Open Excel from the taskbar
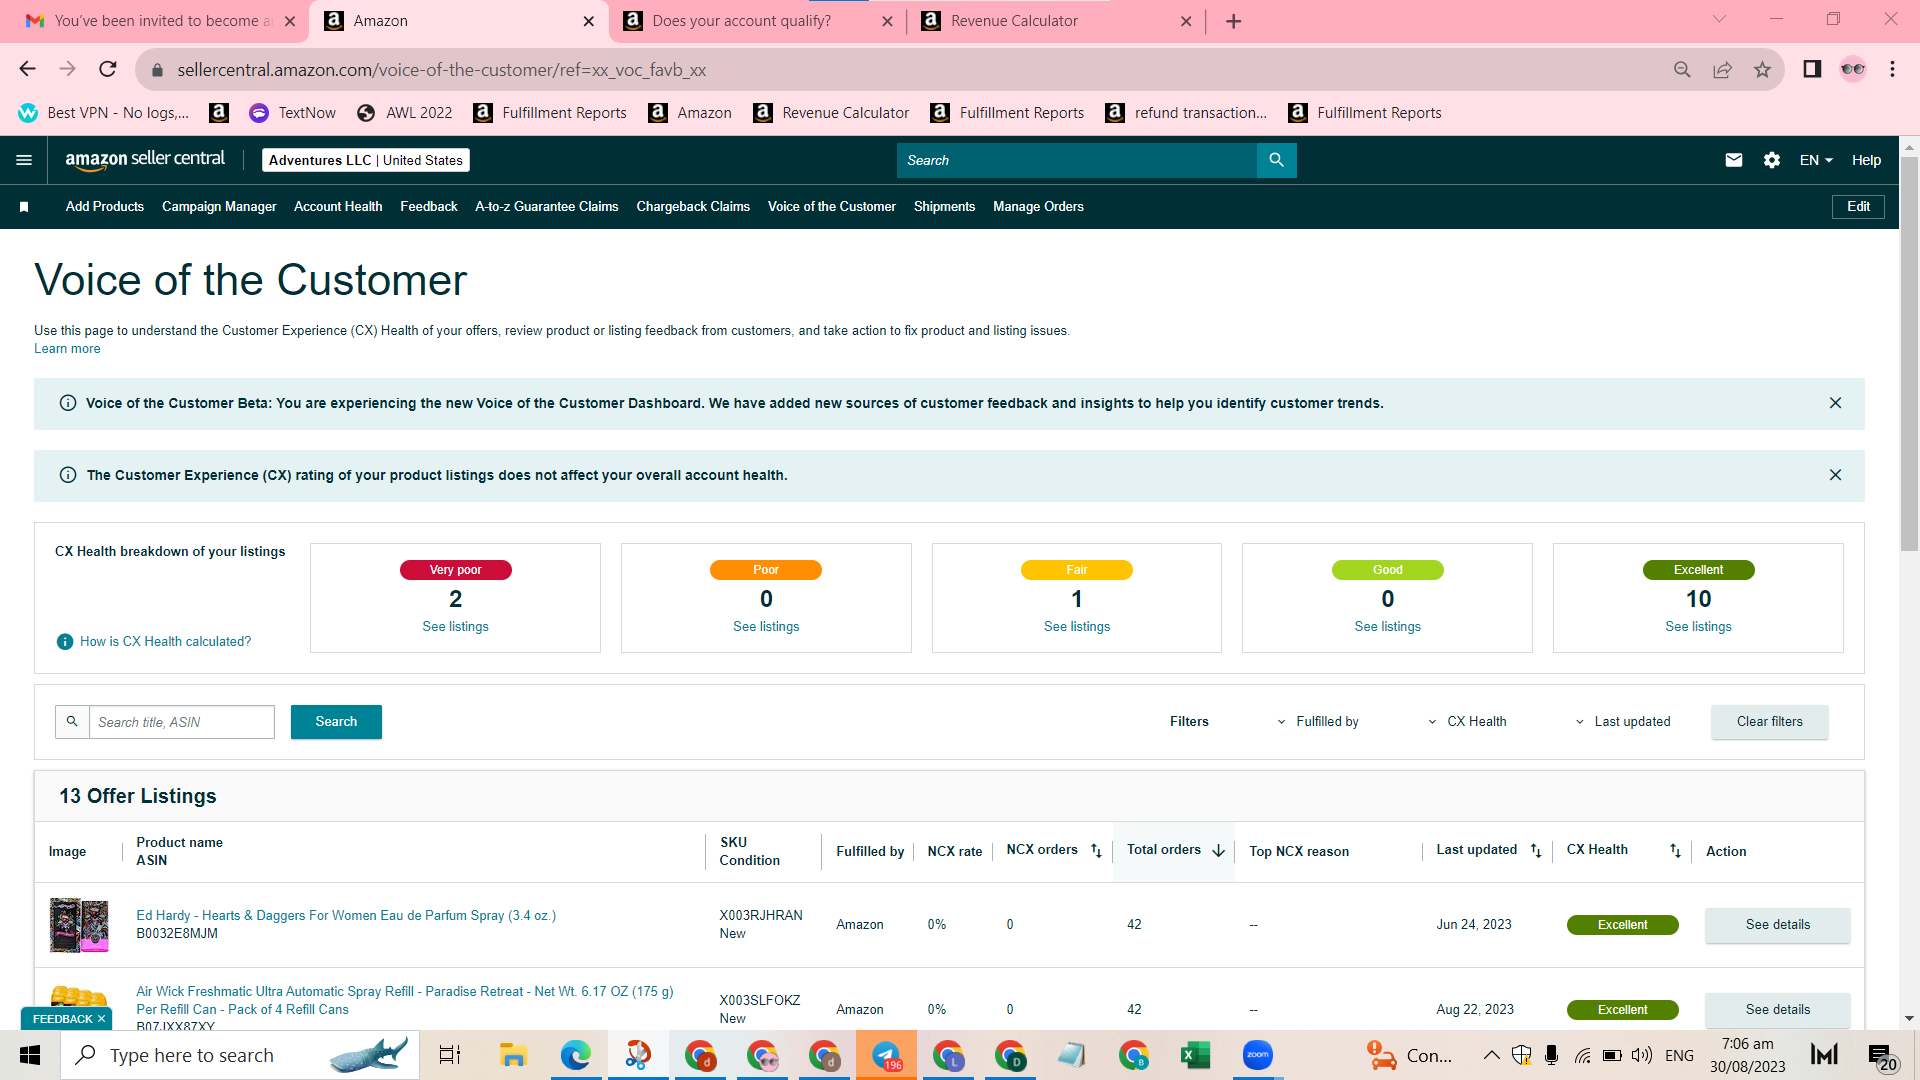Screen dimensions: 1920x1080 point(1195,1055)
